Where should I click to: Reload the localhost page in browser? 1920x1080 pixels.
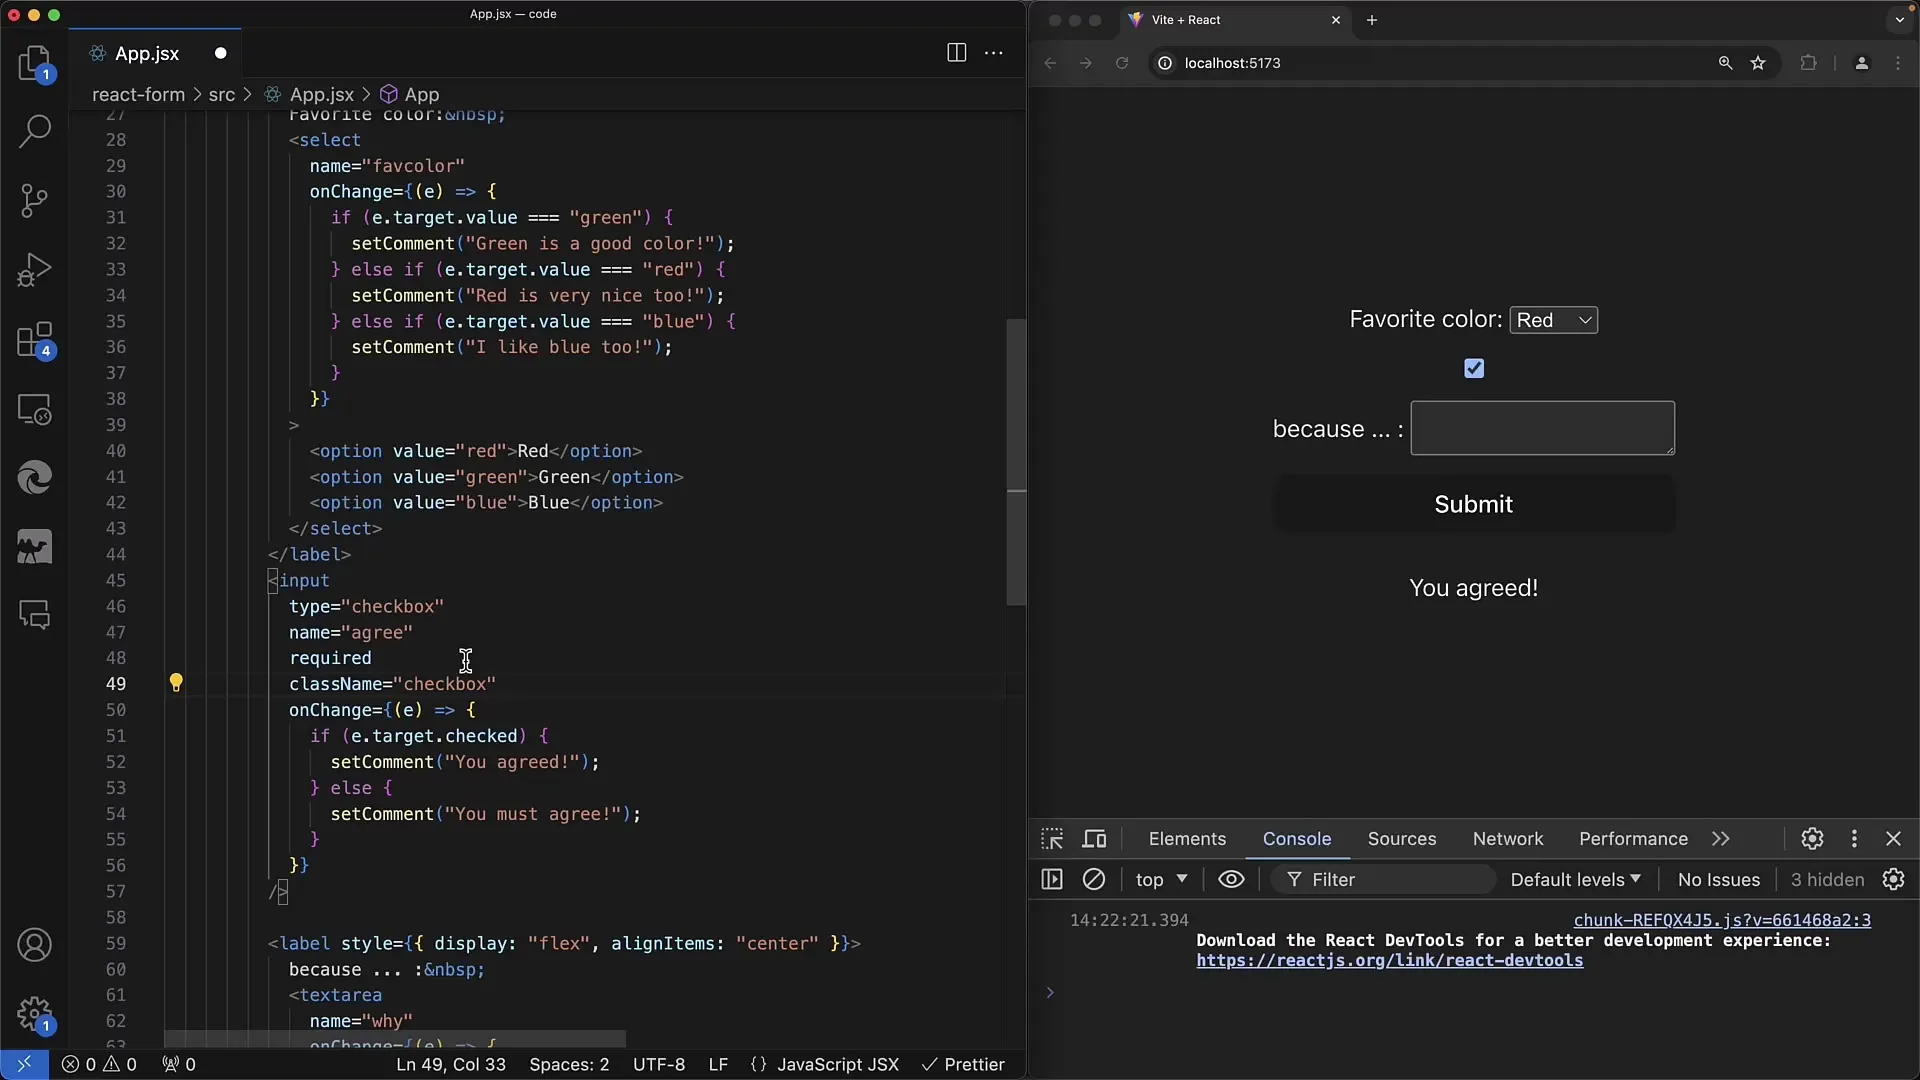(x=1122, y=63)
